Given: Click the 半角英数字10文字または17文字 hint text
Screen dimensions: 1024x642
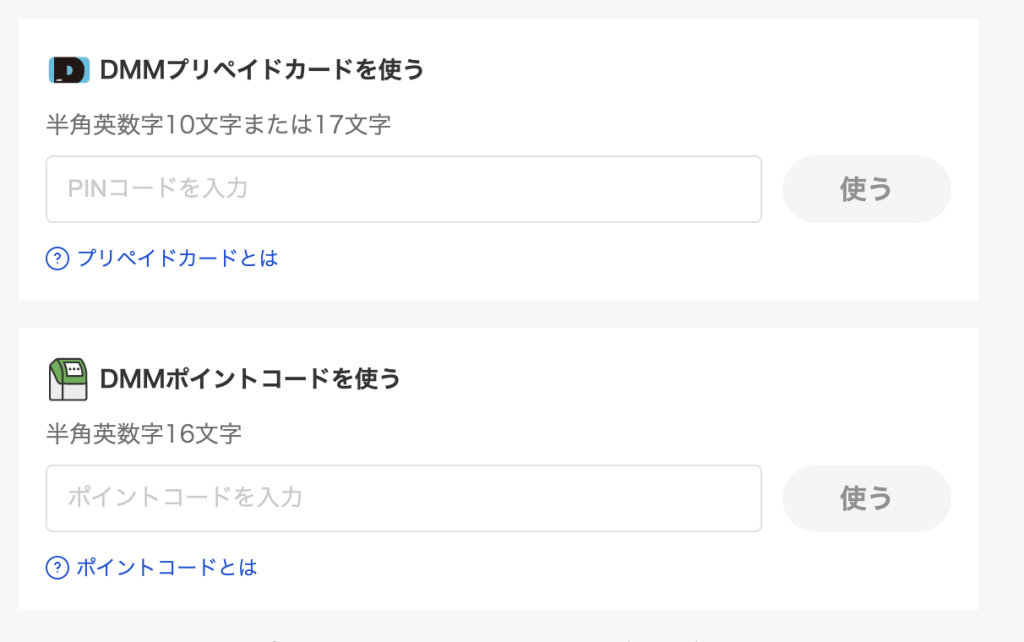Looking at the screenshot, I should pos(218,126).
